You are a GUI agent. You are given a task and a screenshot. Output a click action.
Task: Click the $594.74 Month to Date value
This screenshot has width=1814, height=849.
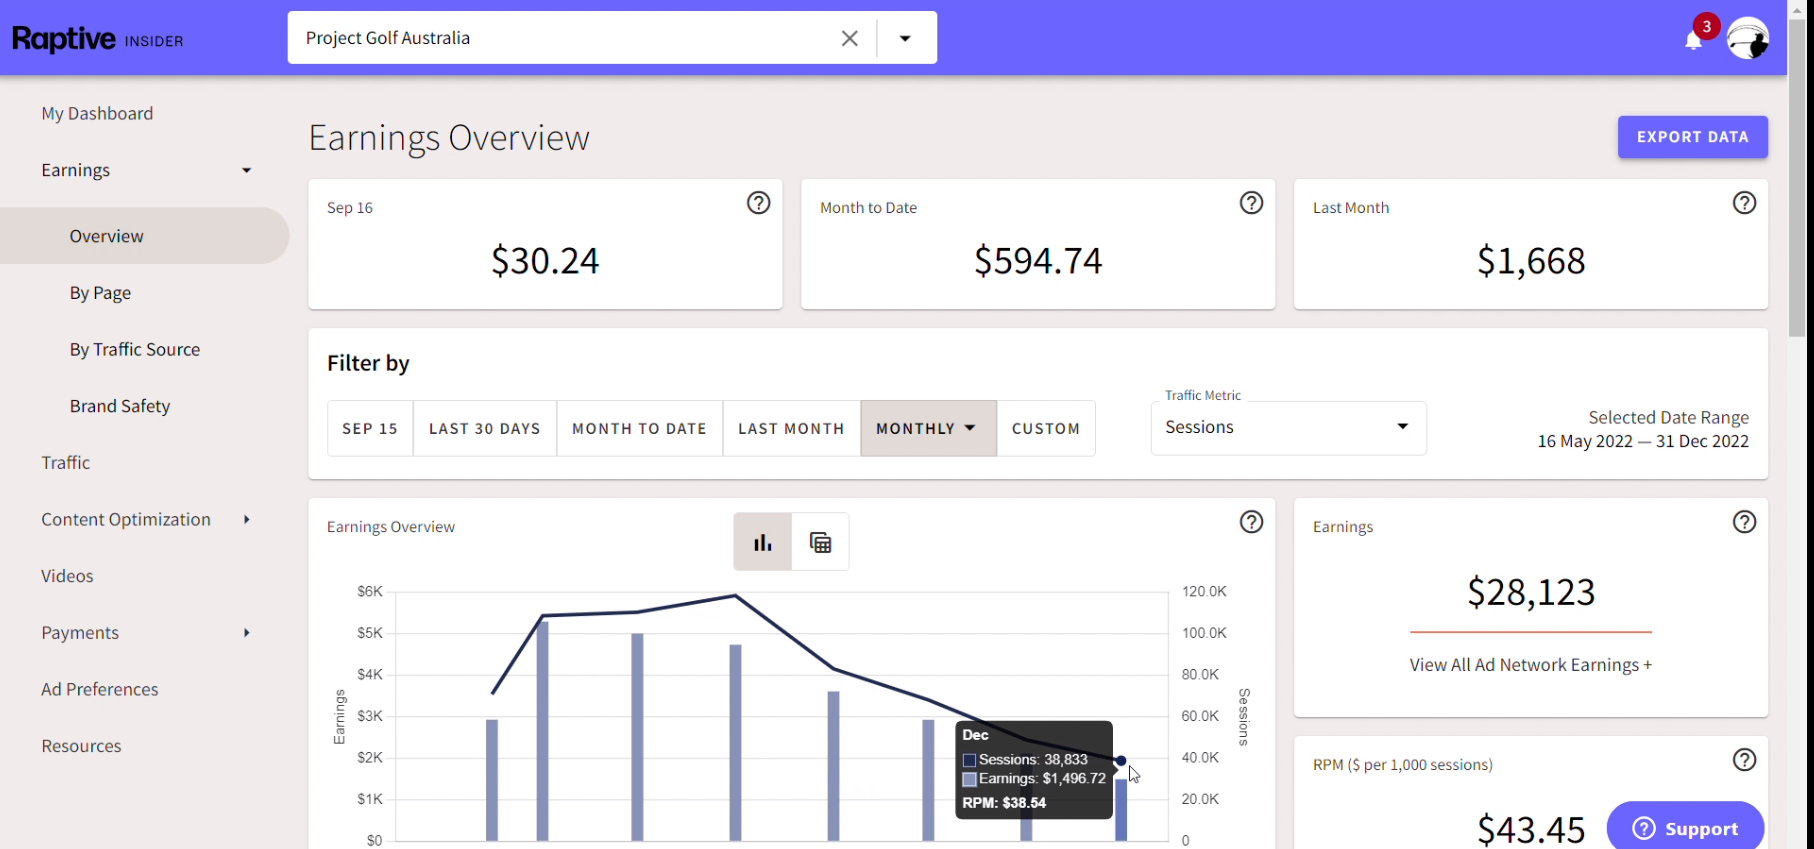(1038, 261)
